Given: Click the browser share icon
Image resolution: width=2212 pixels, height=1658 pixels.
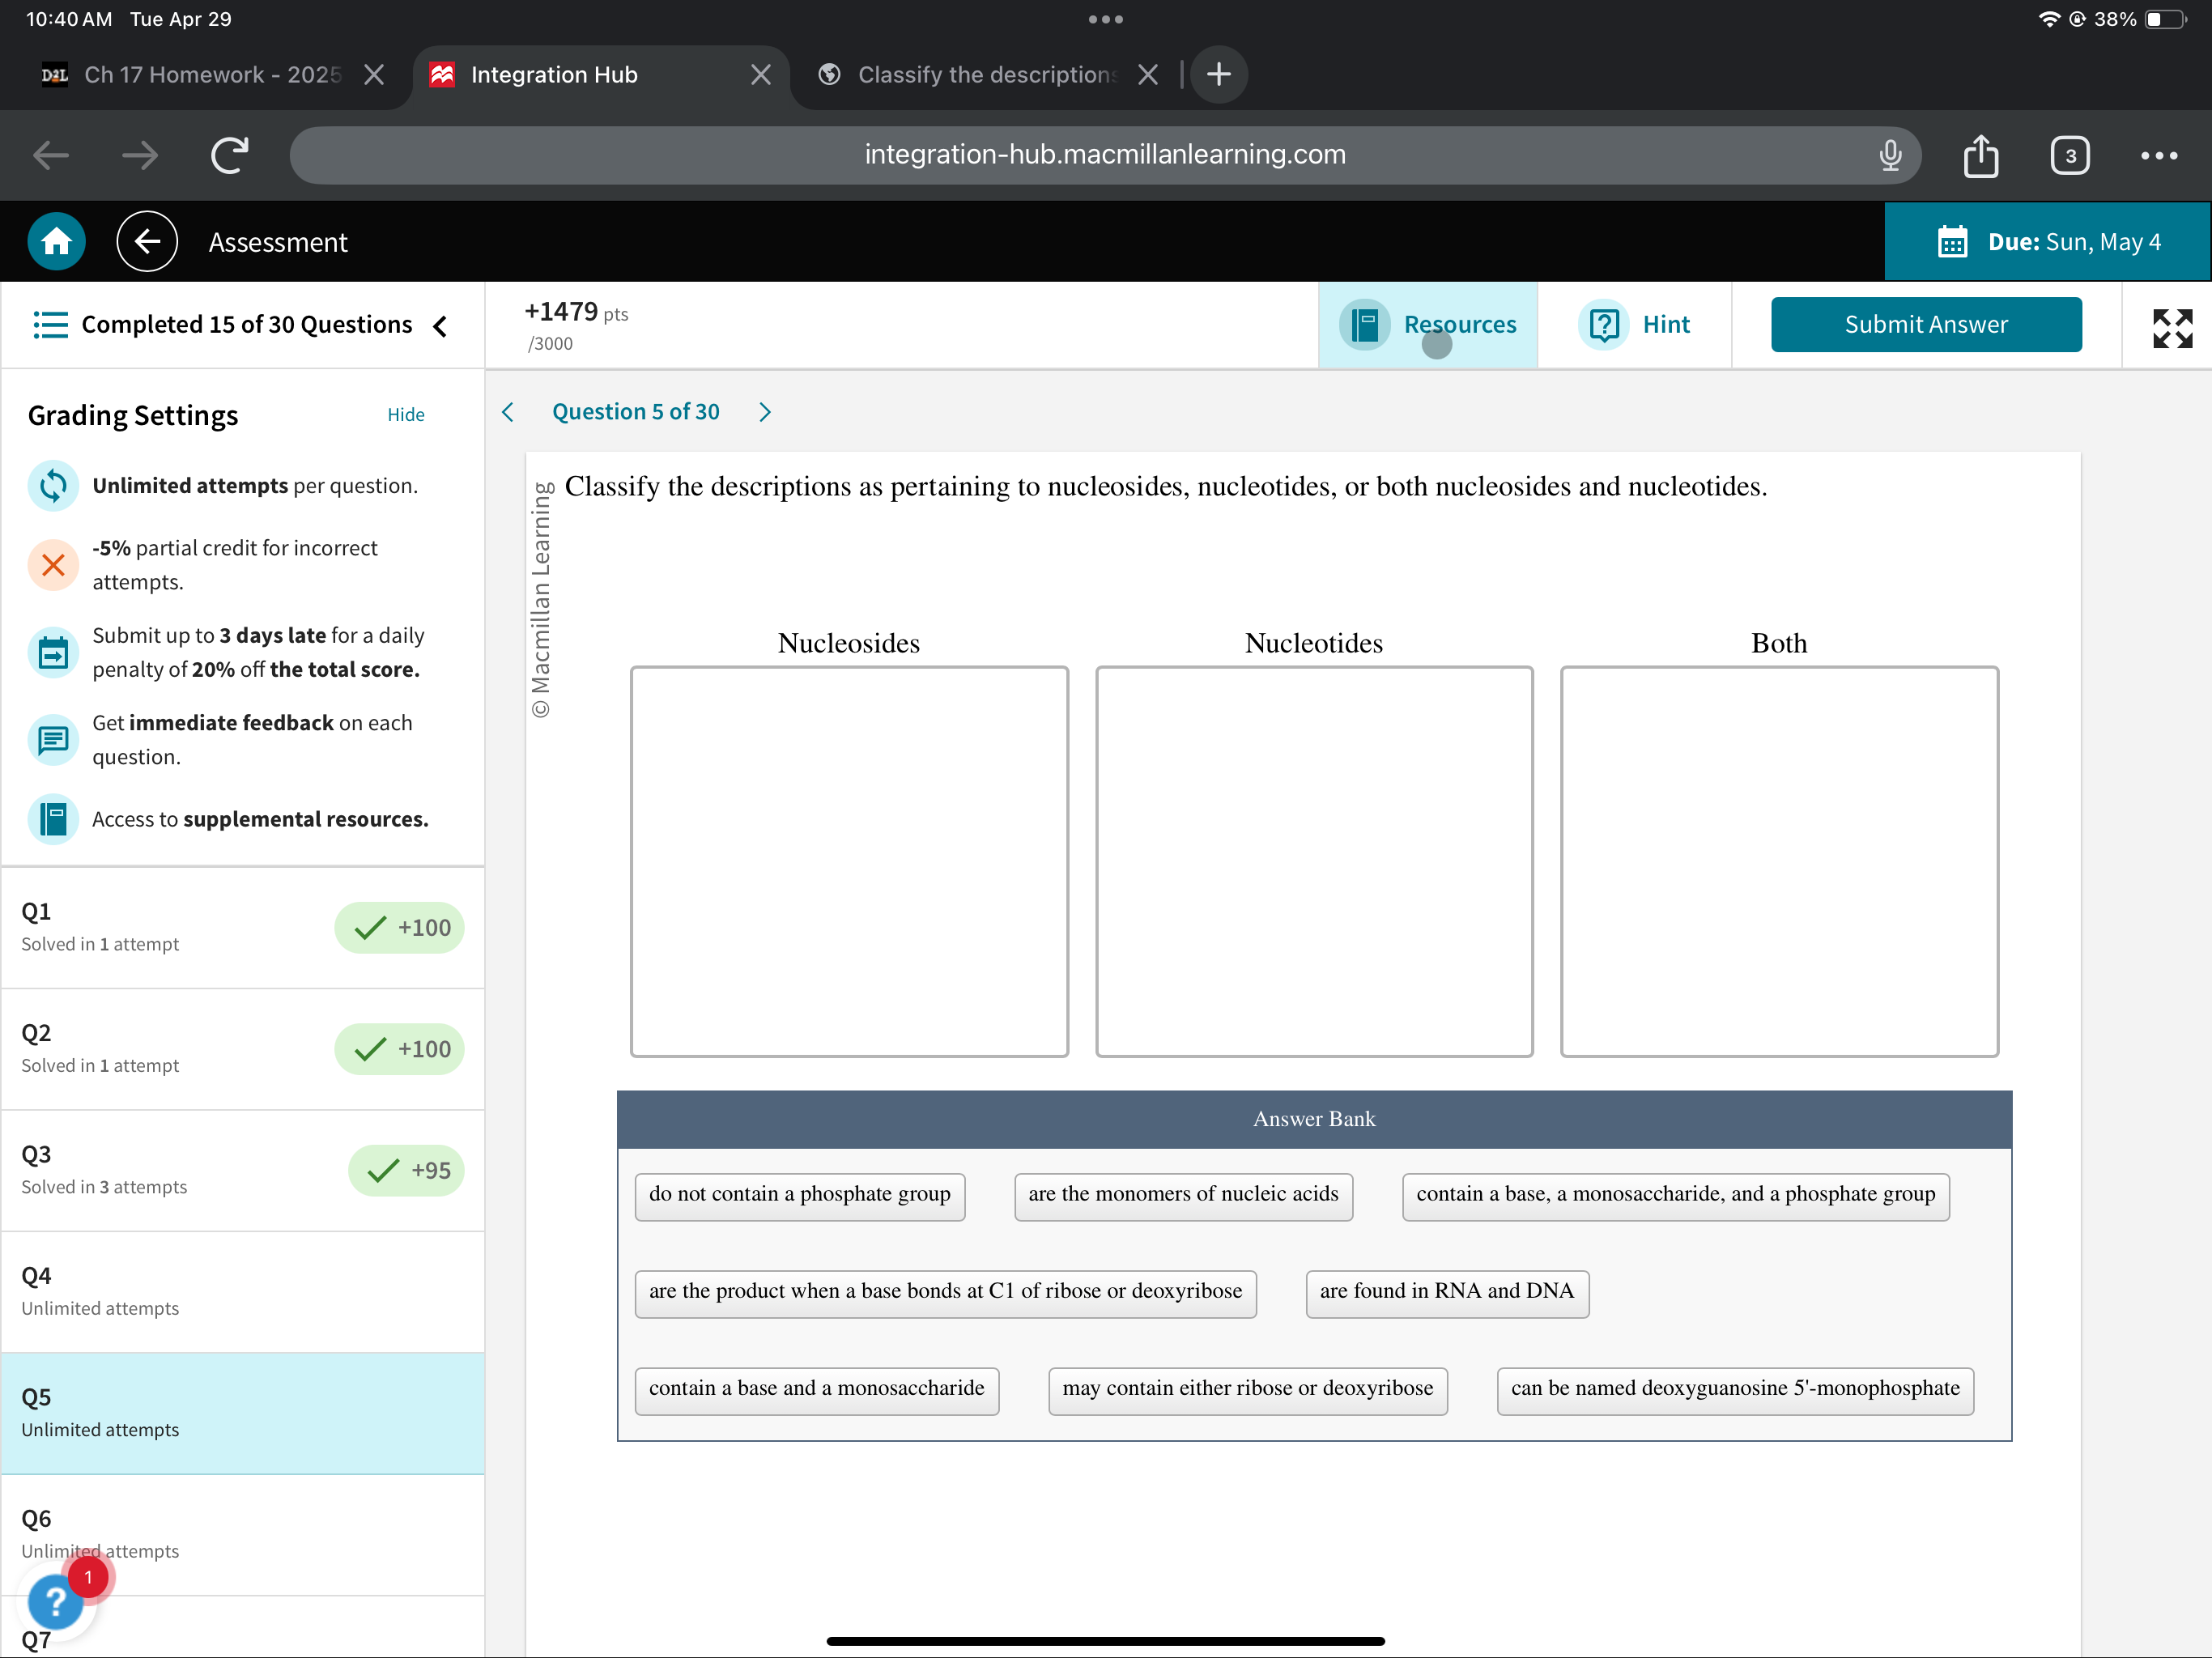Looking at the screenshot, I should click(1980, 155).
